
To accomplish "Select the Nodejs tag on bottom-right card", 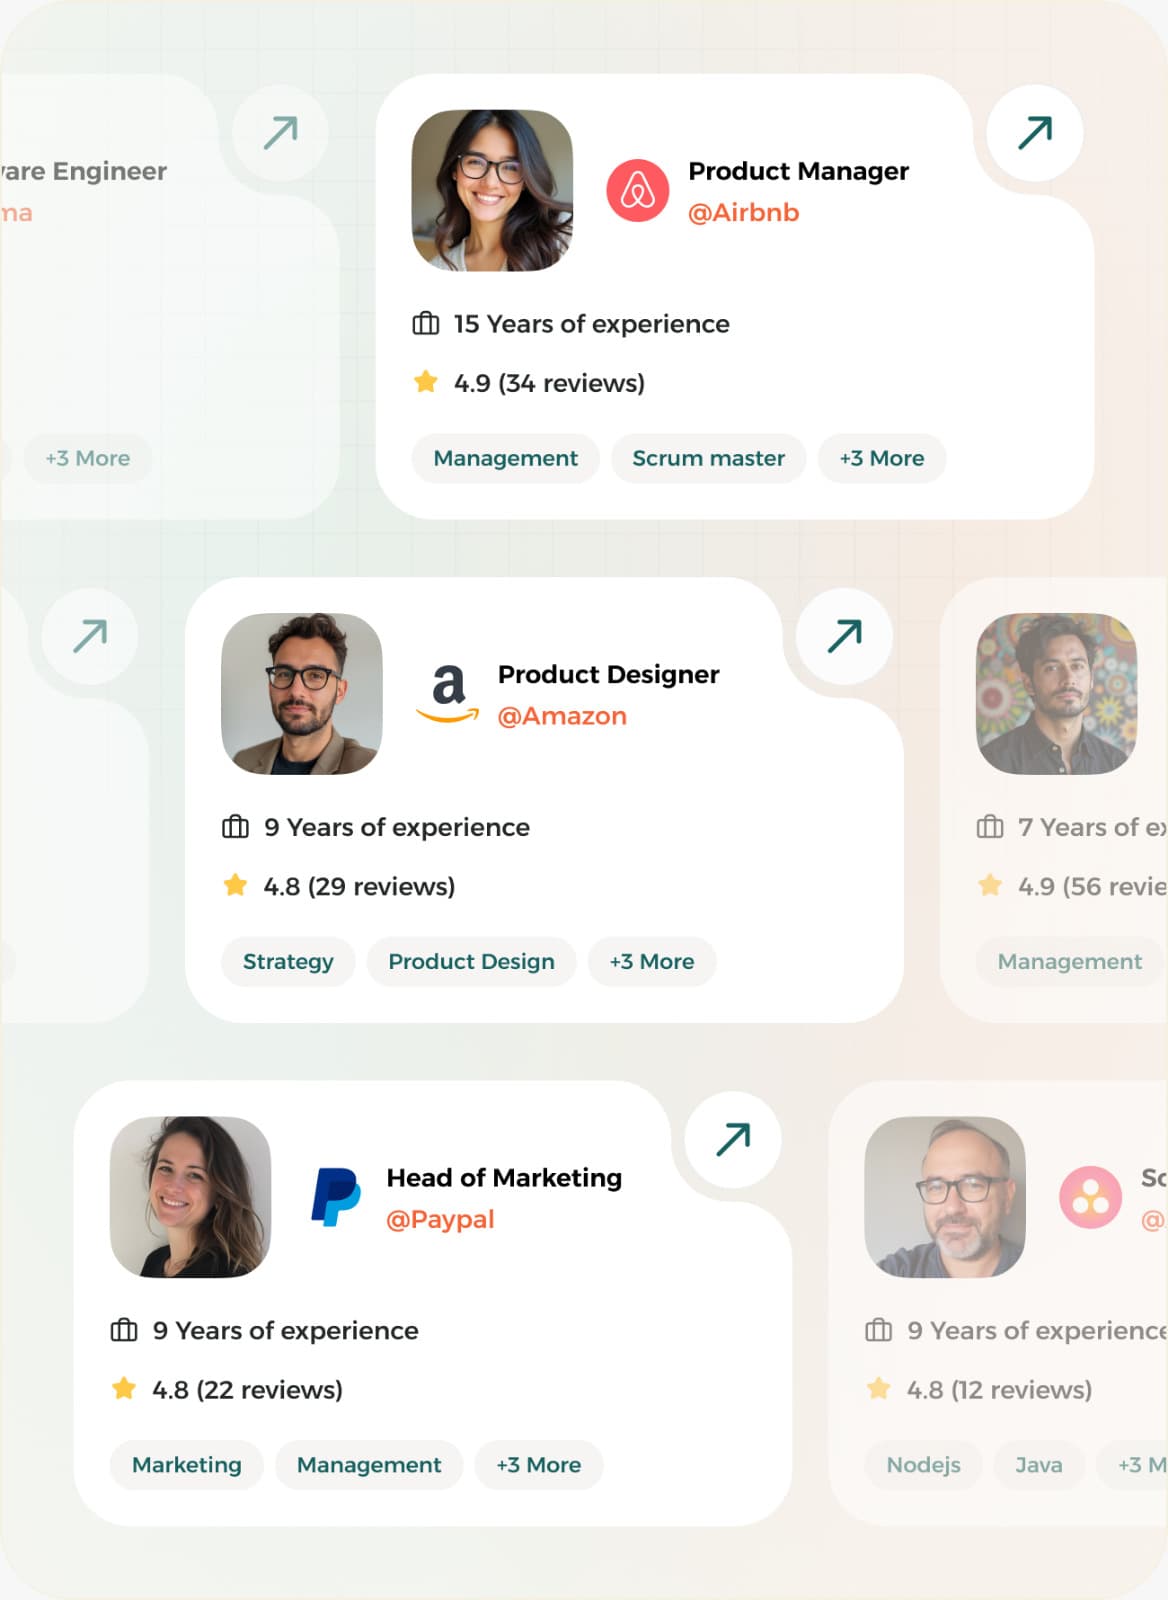I will pos(922,1465).
